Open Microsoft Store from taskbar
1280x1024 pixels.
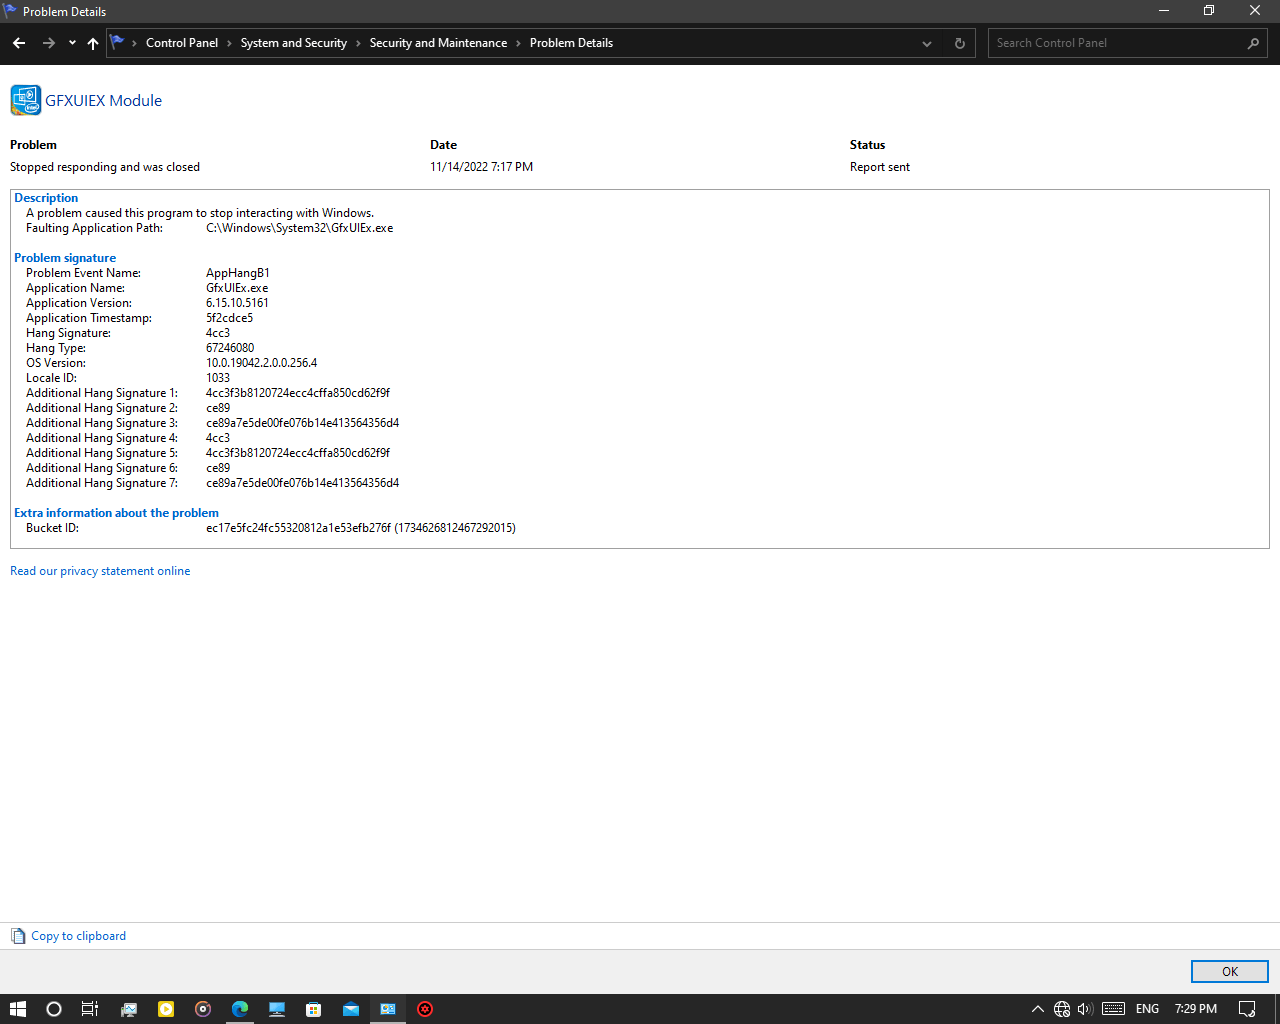pos(314,1009)
